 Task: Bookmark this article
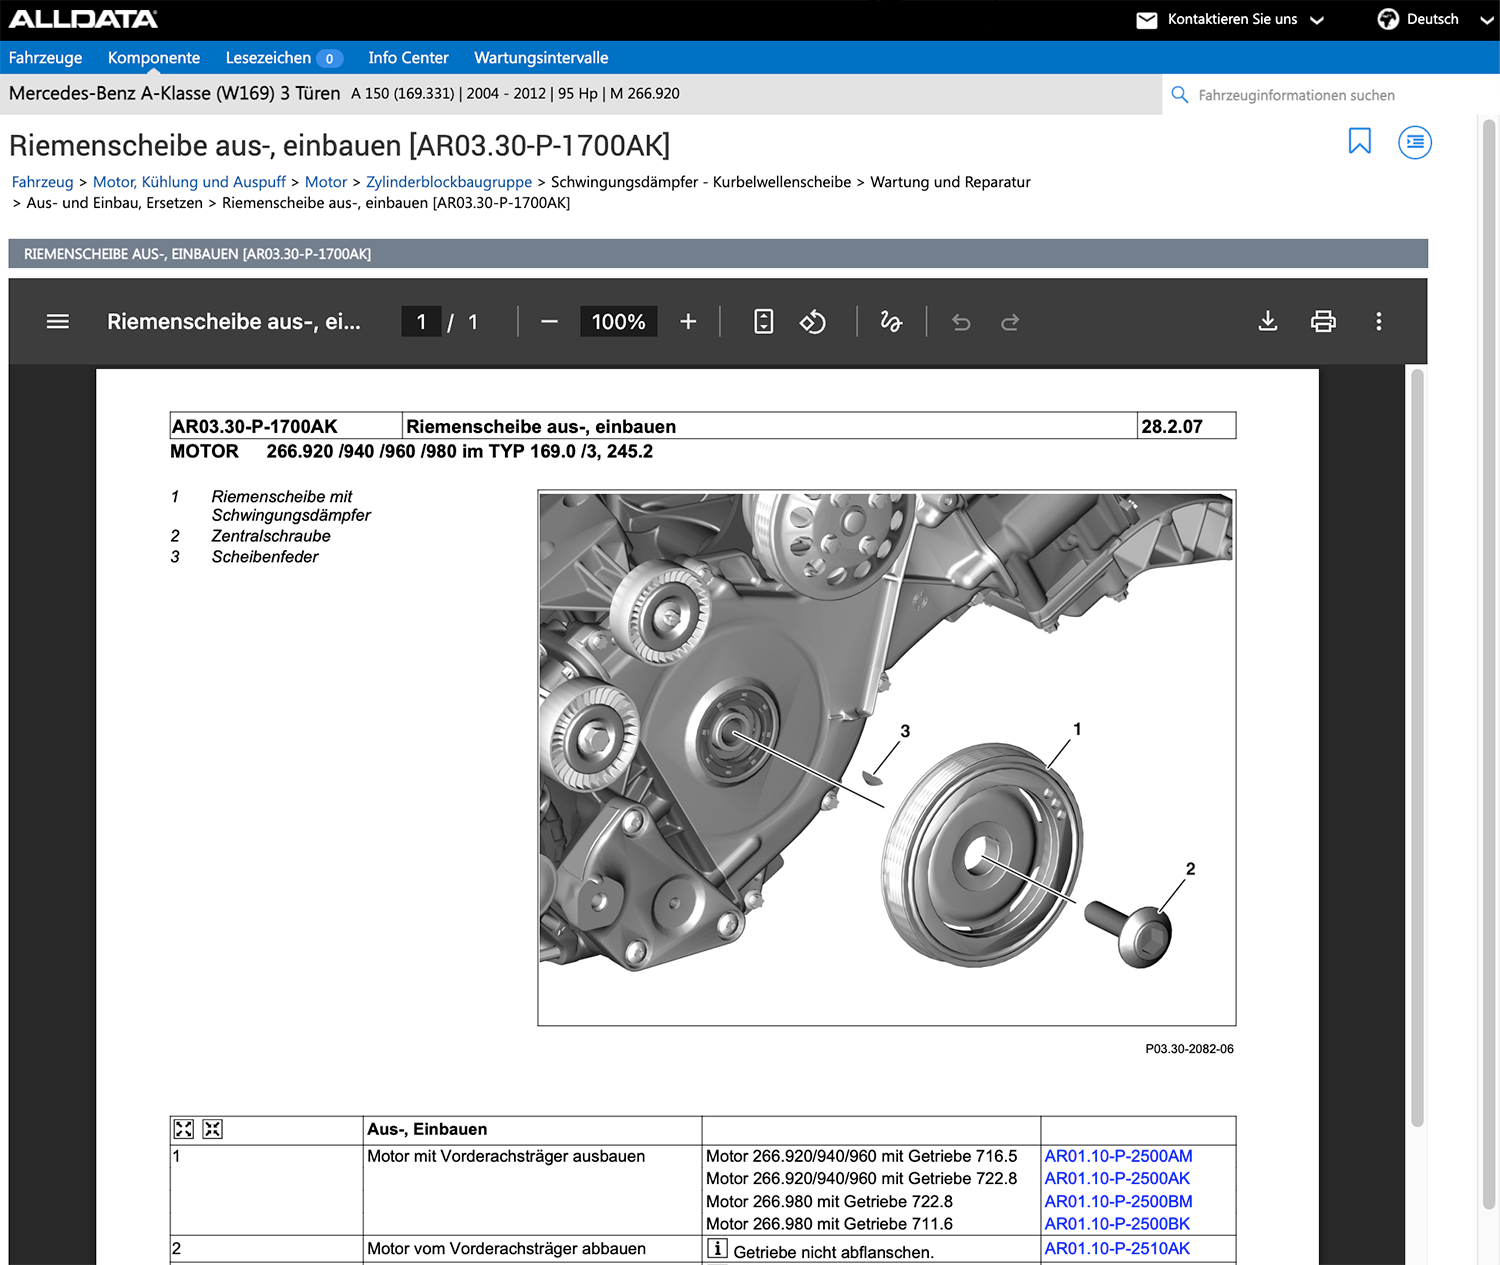[x=1360, y=141]
